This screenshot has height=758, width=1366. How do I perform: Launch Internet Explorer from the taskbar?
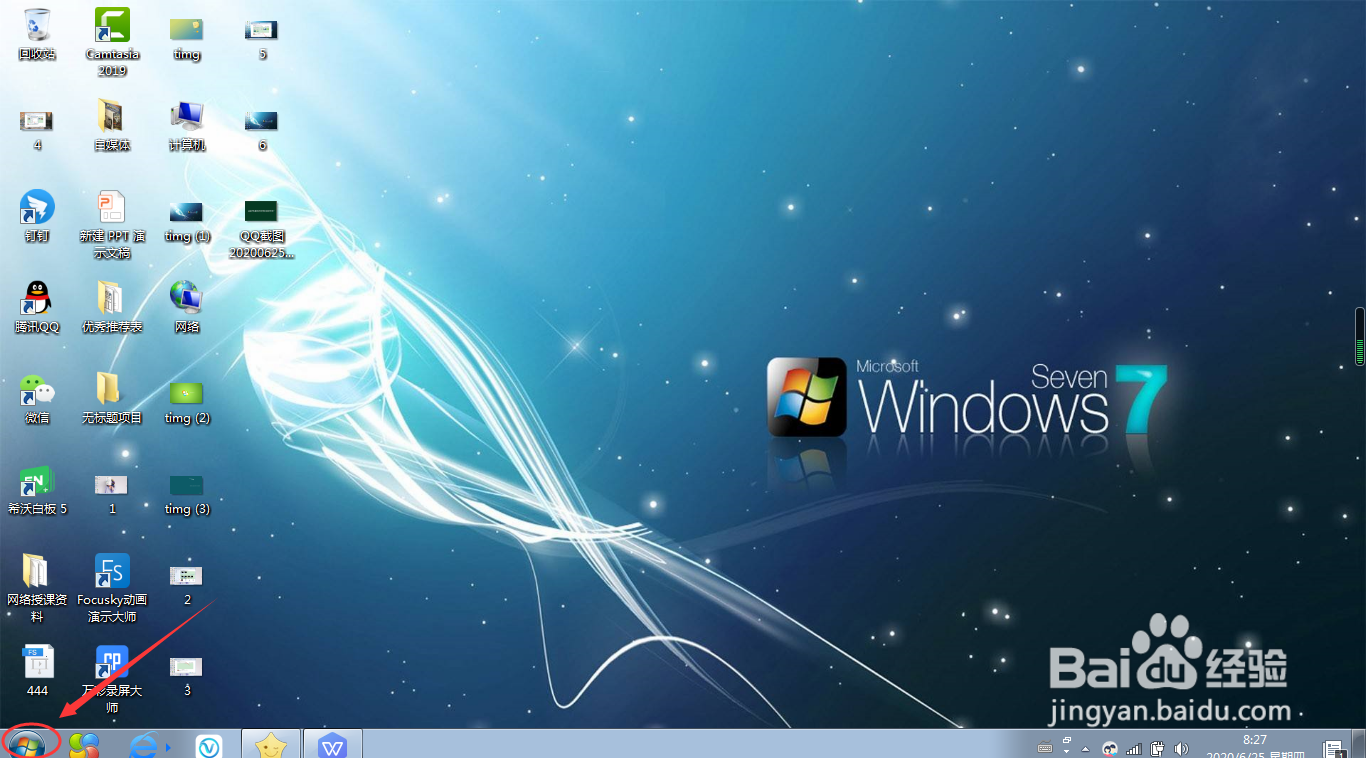[x=145, y=746]
